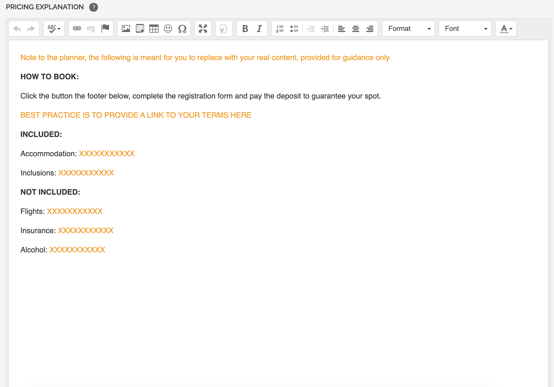Open the Font dropdown

(465, 29)
